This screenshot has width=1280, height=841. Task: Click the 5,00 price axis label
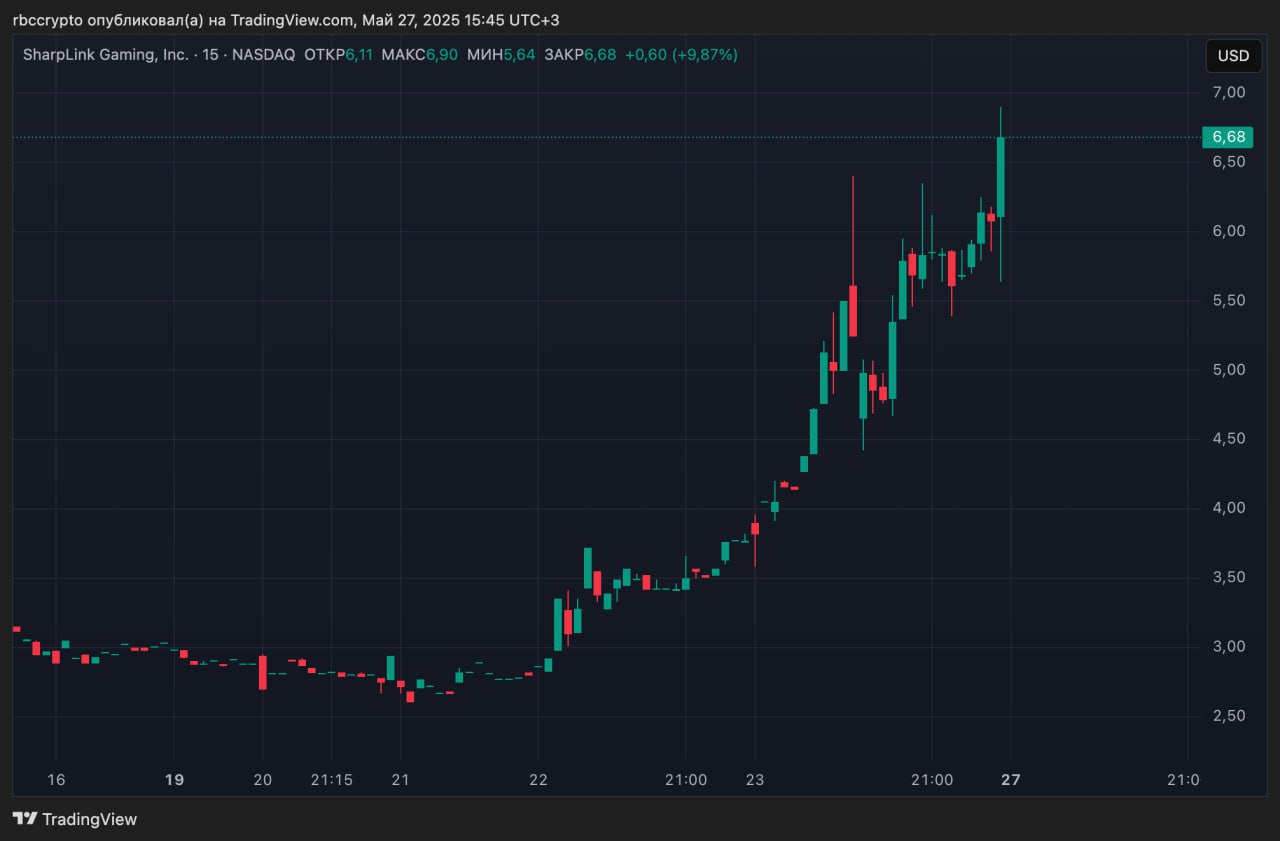click(x=1228, y=369)
